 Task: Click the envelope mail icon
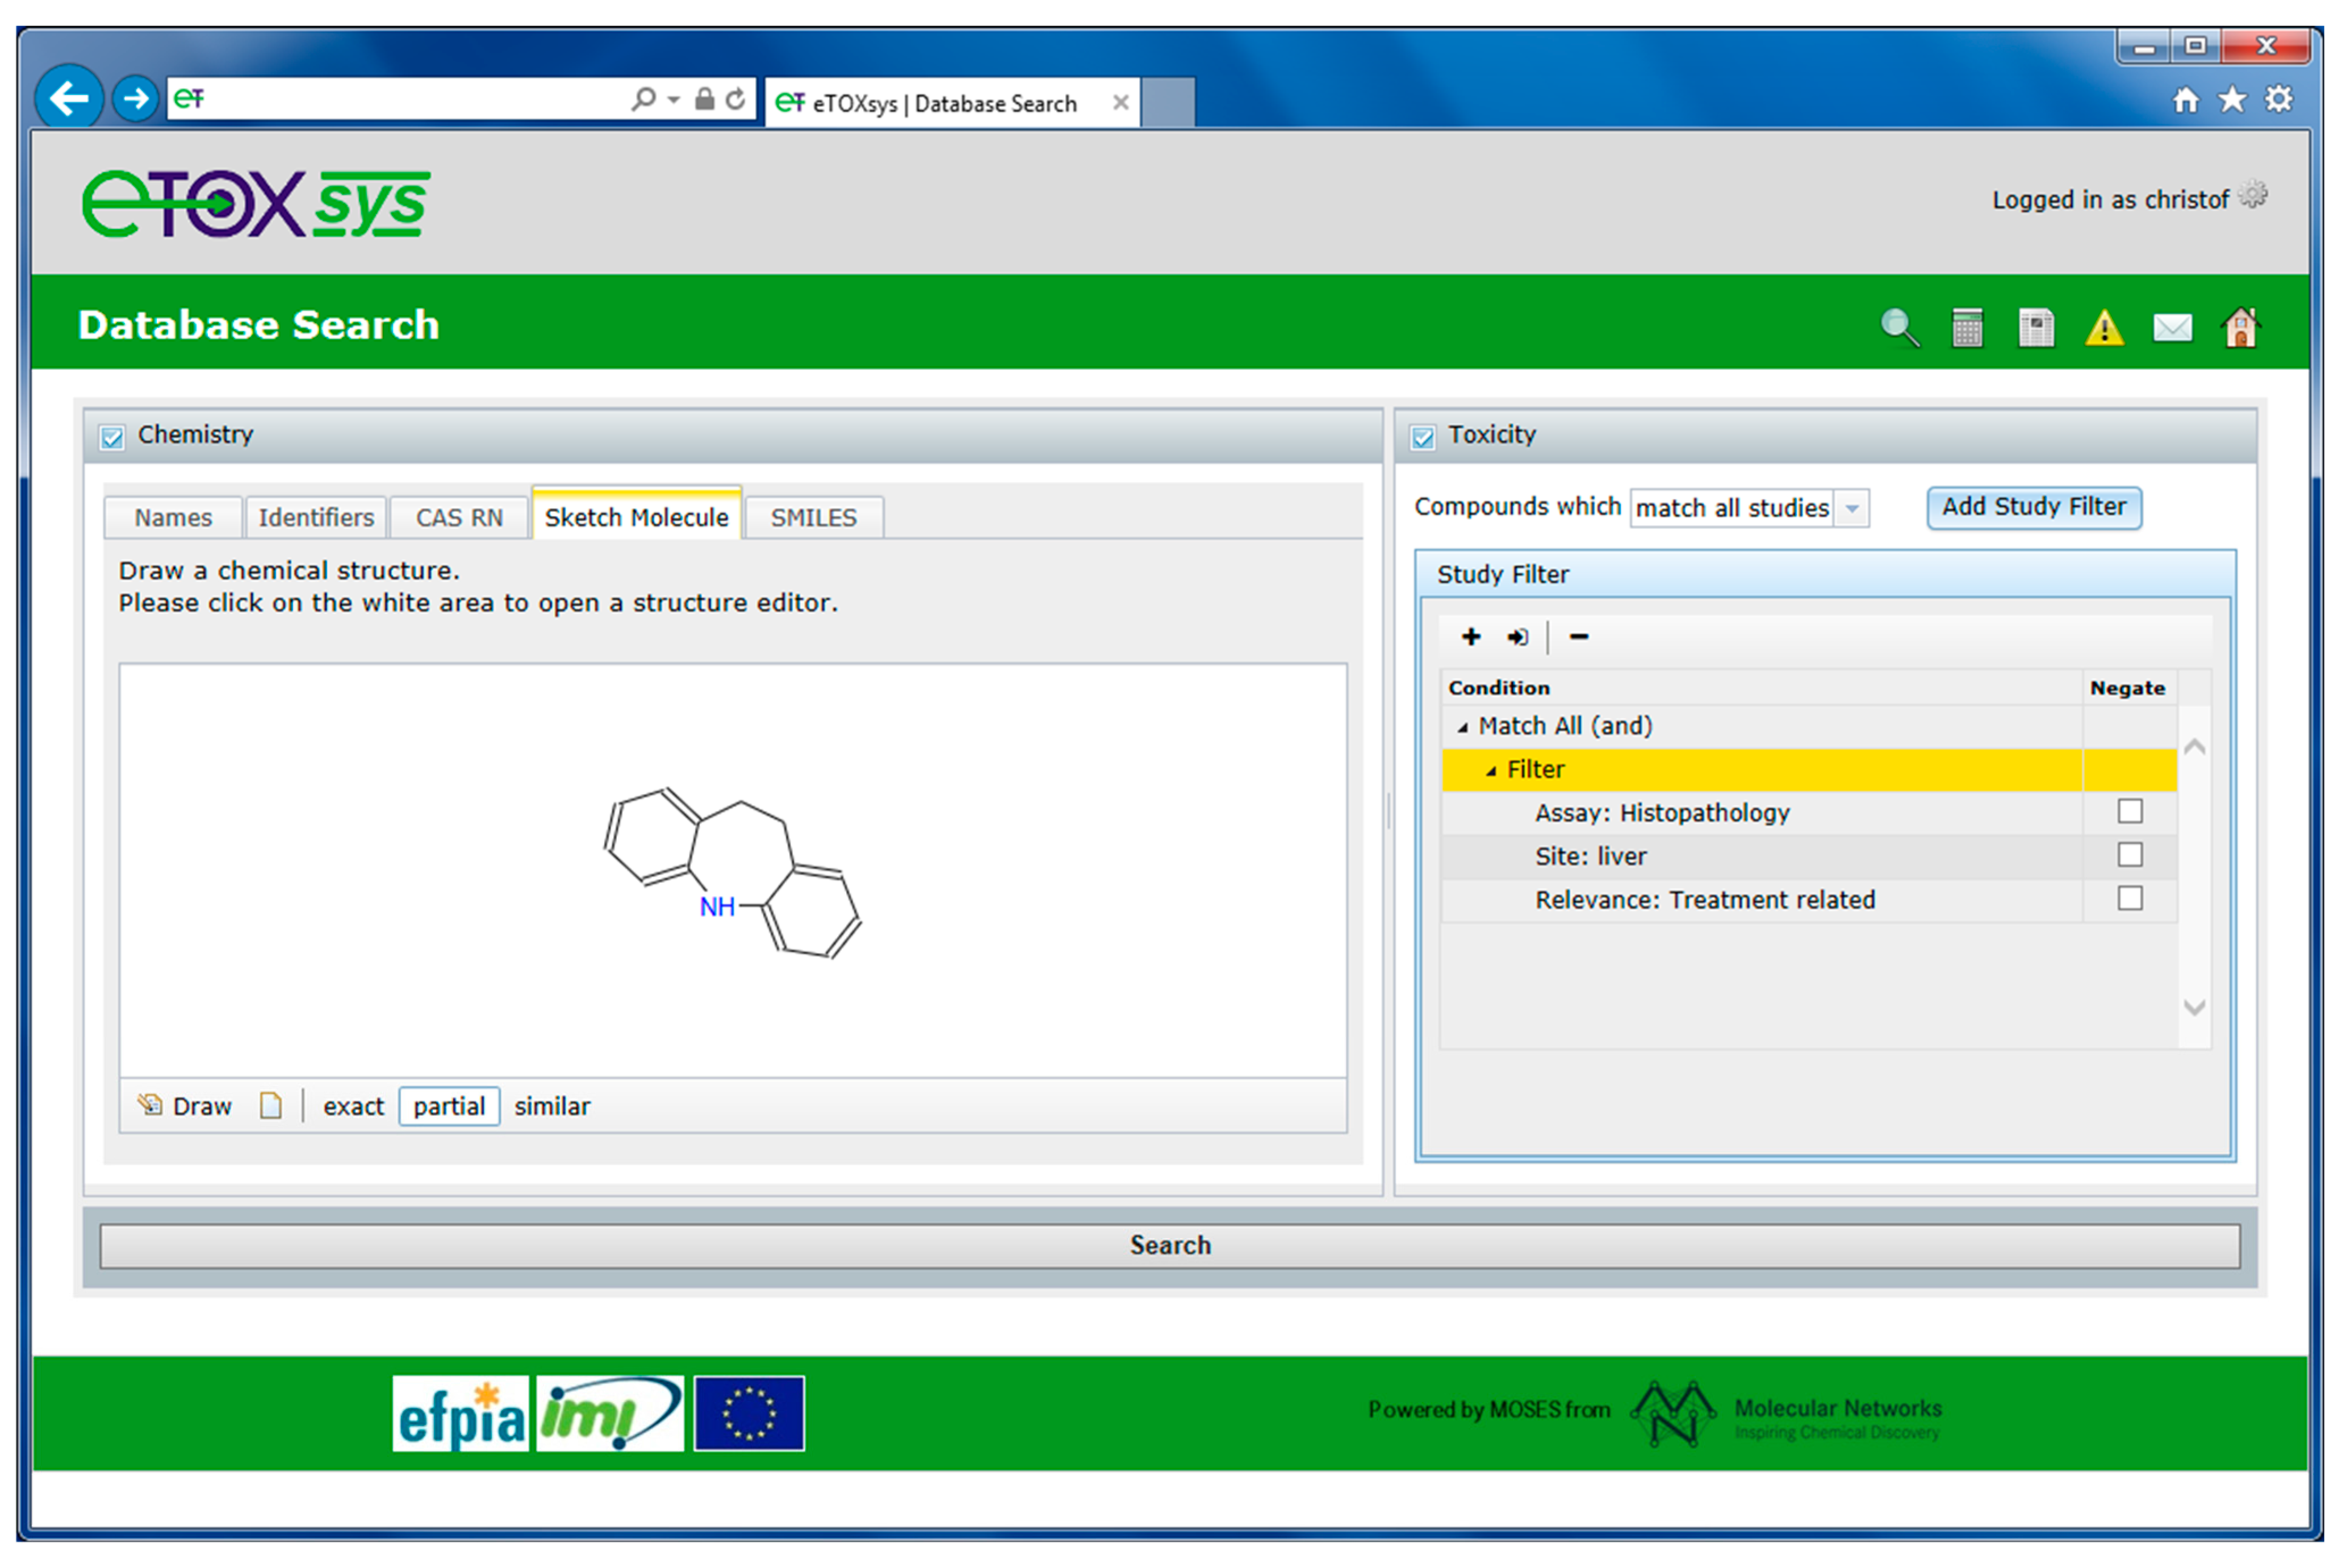click(x=2172, y=327)
